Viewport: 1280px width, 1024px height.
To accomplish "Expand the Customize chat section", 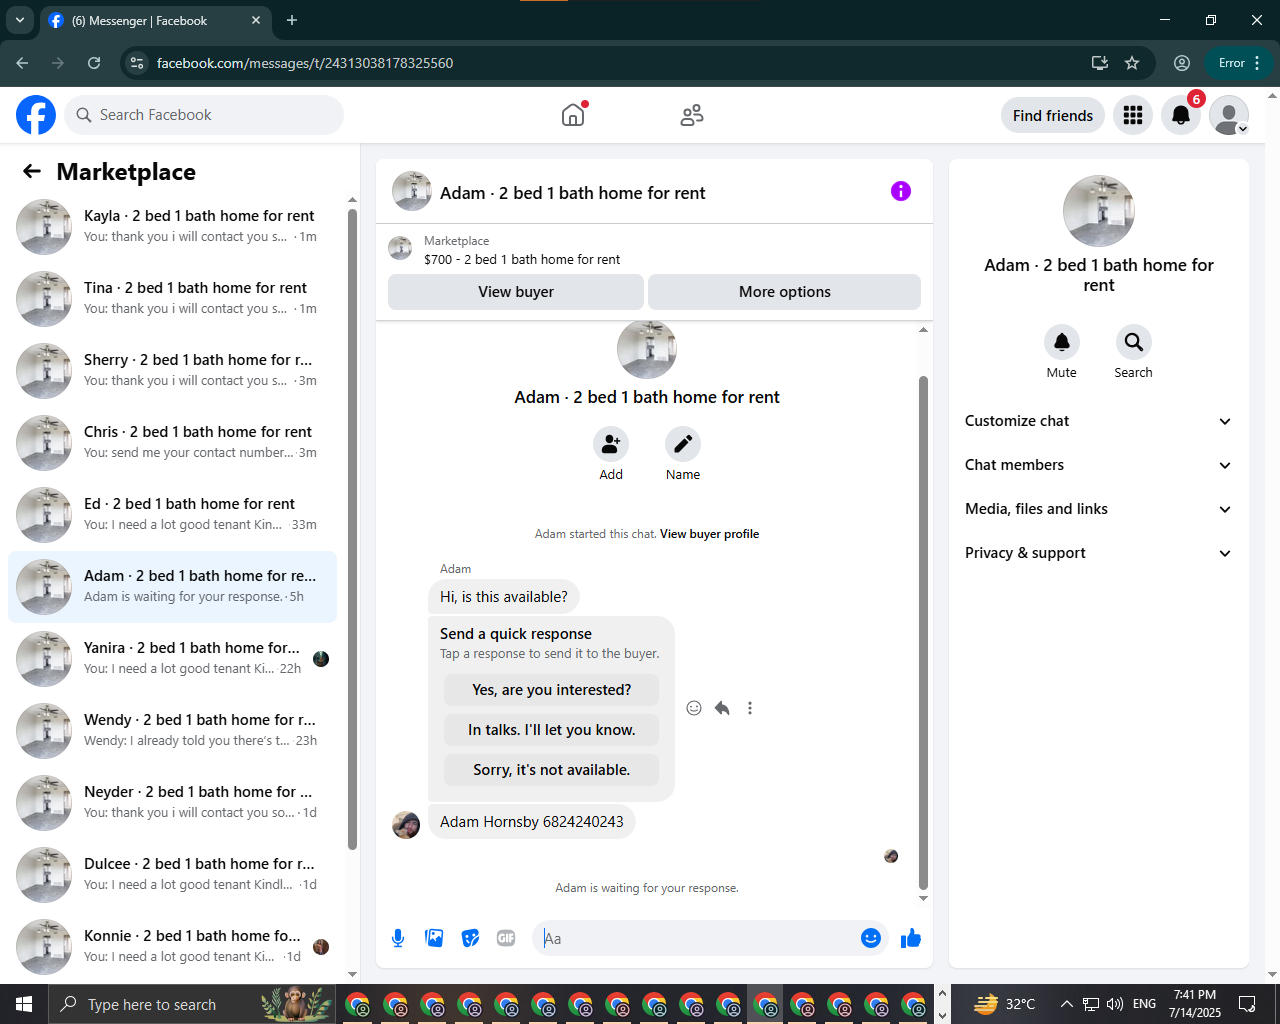I will point(1098,421).
